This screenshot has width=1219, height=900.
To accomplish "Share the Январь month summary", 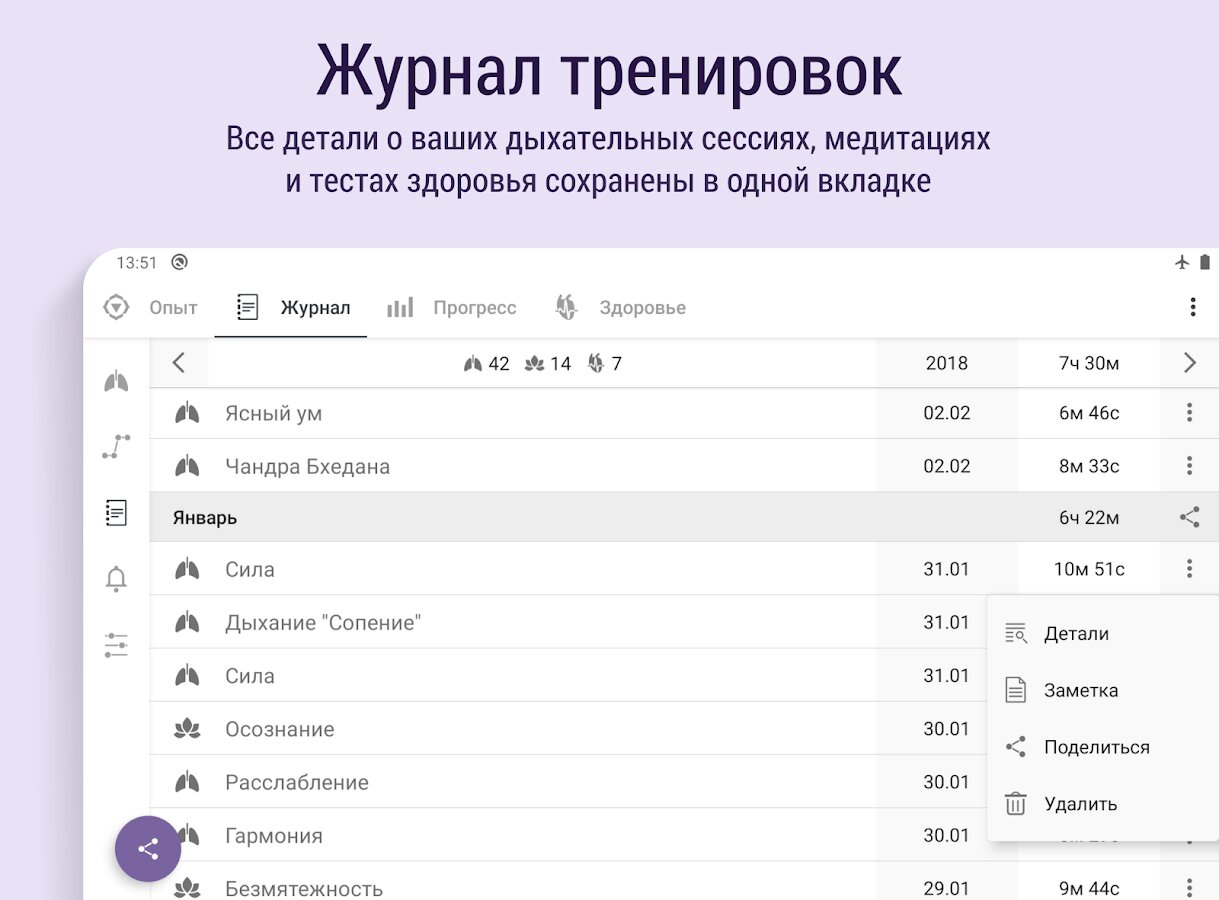I will coord(1189,517).
